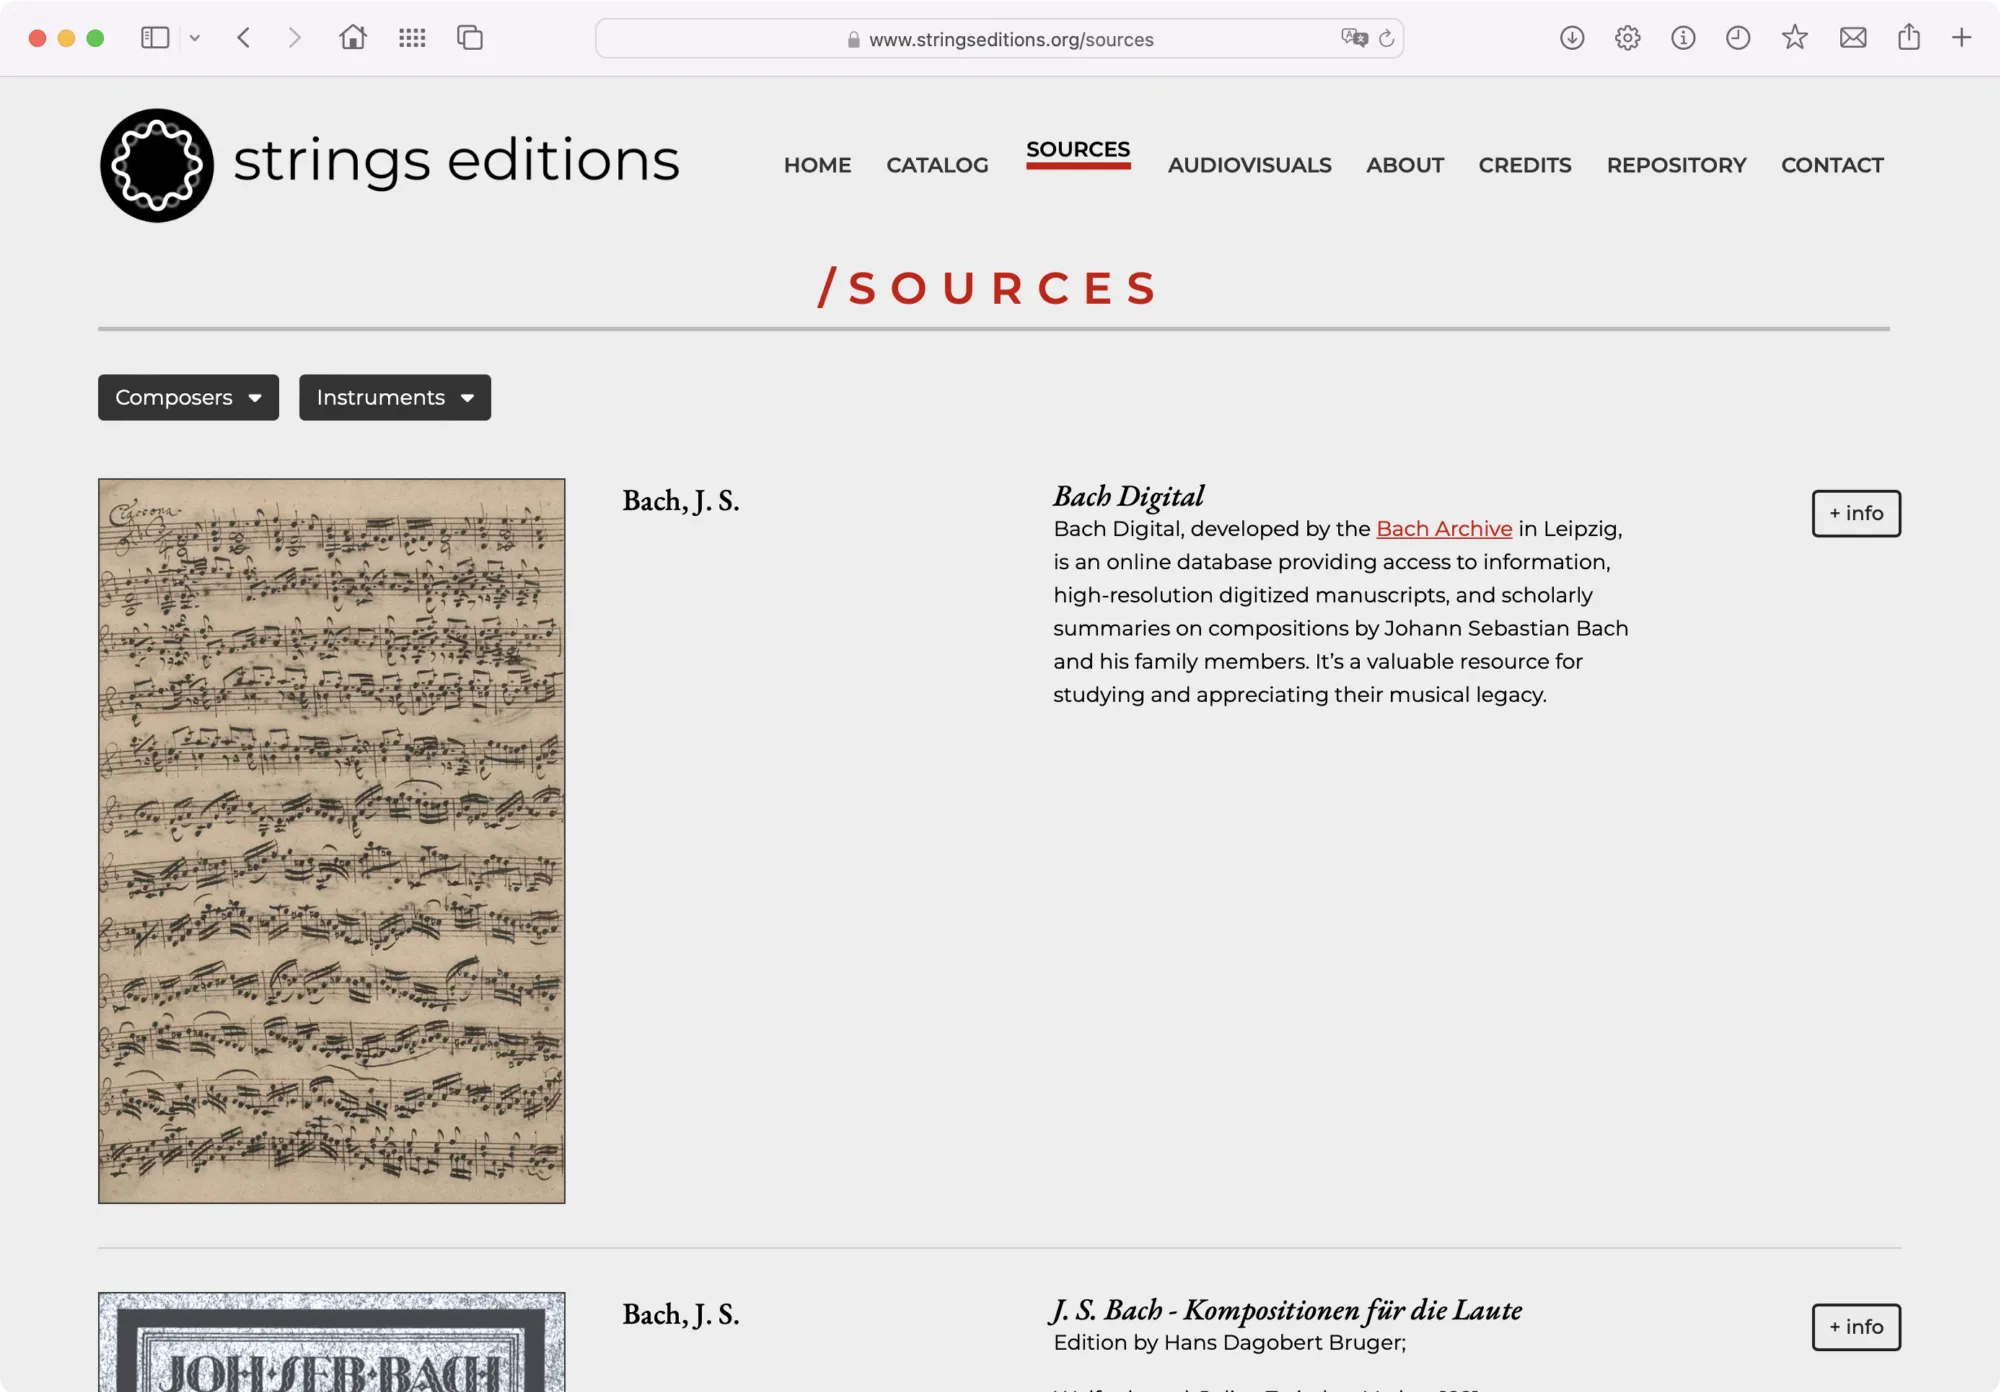Viewport: 2000px width, 1392px height.
Task: Open the mail envelope toolbar icon
Action: (x=1852, y=38)
